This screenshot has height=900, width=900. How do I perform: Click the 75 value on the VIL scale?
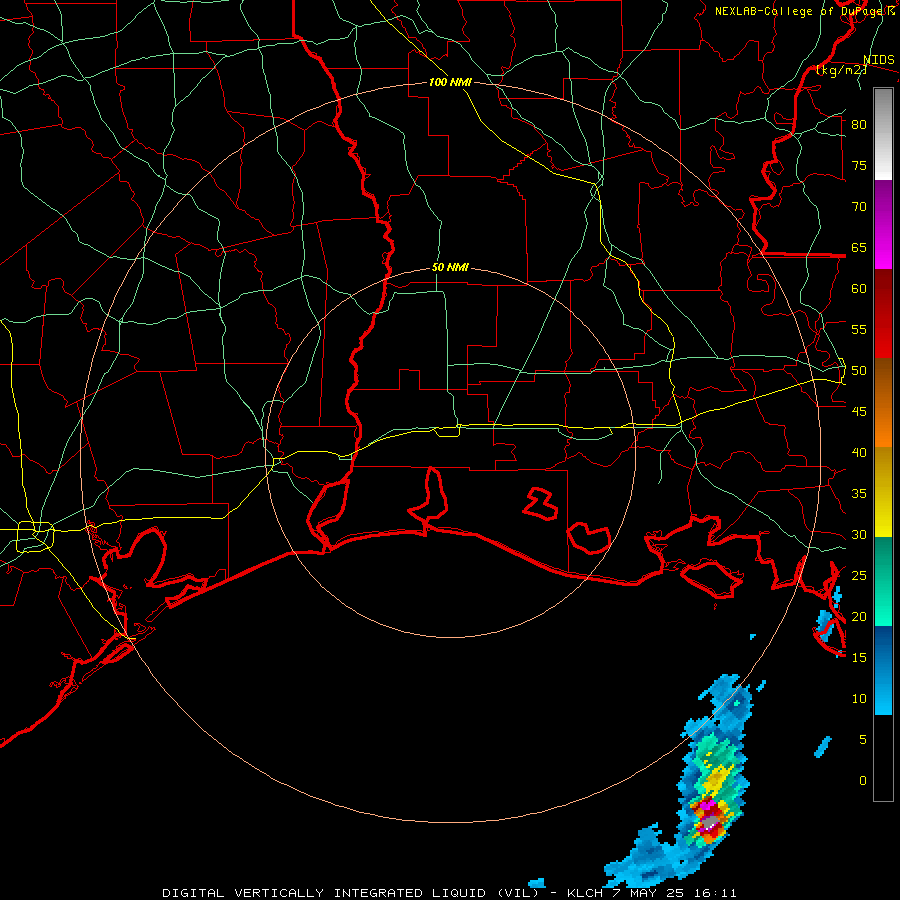859,165
